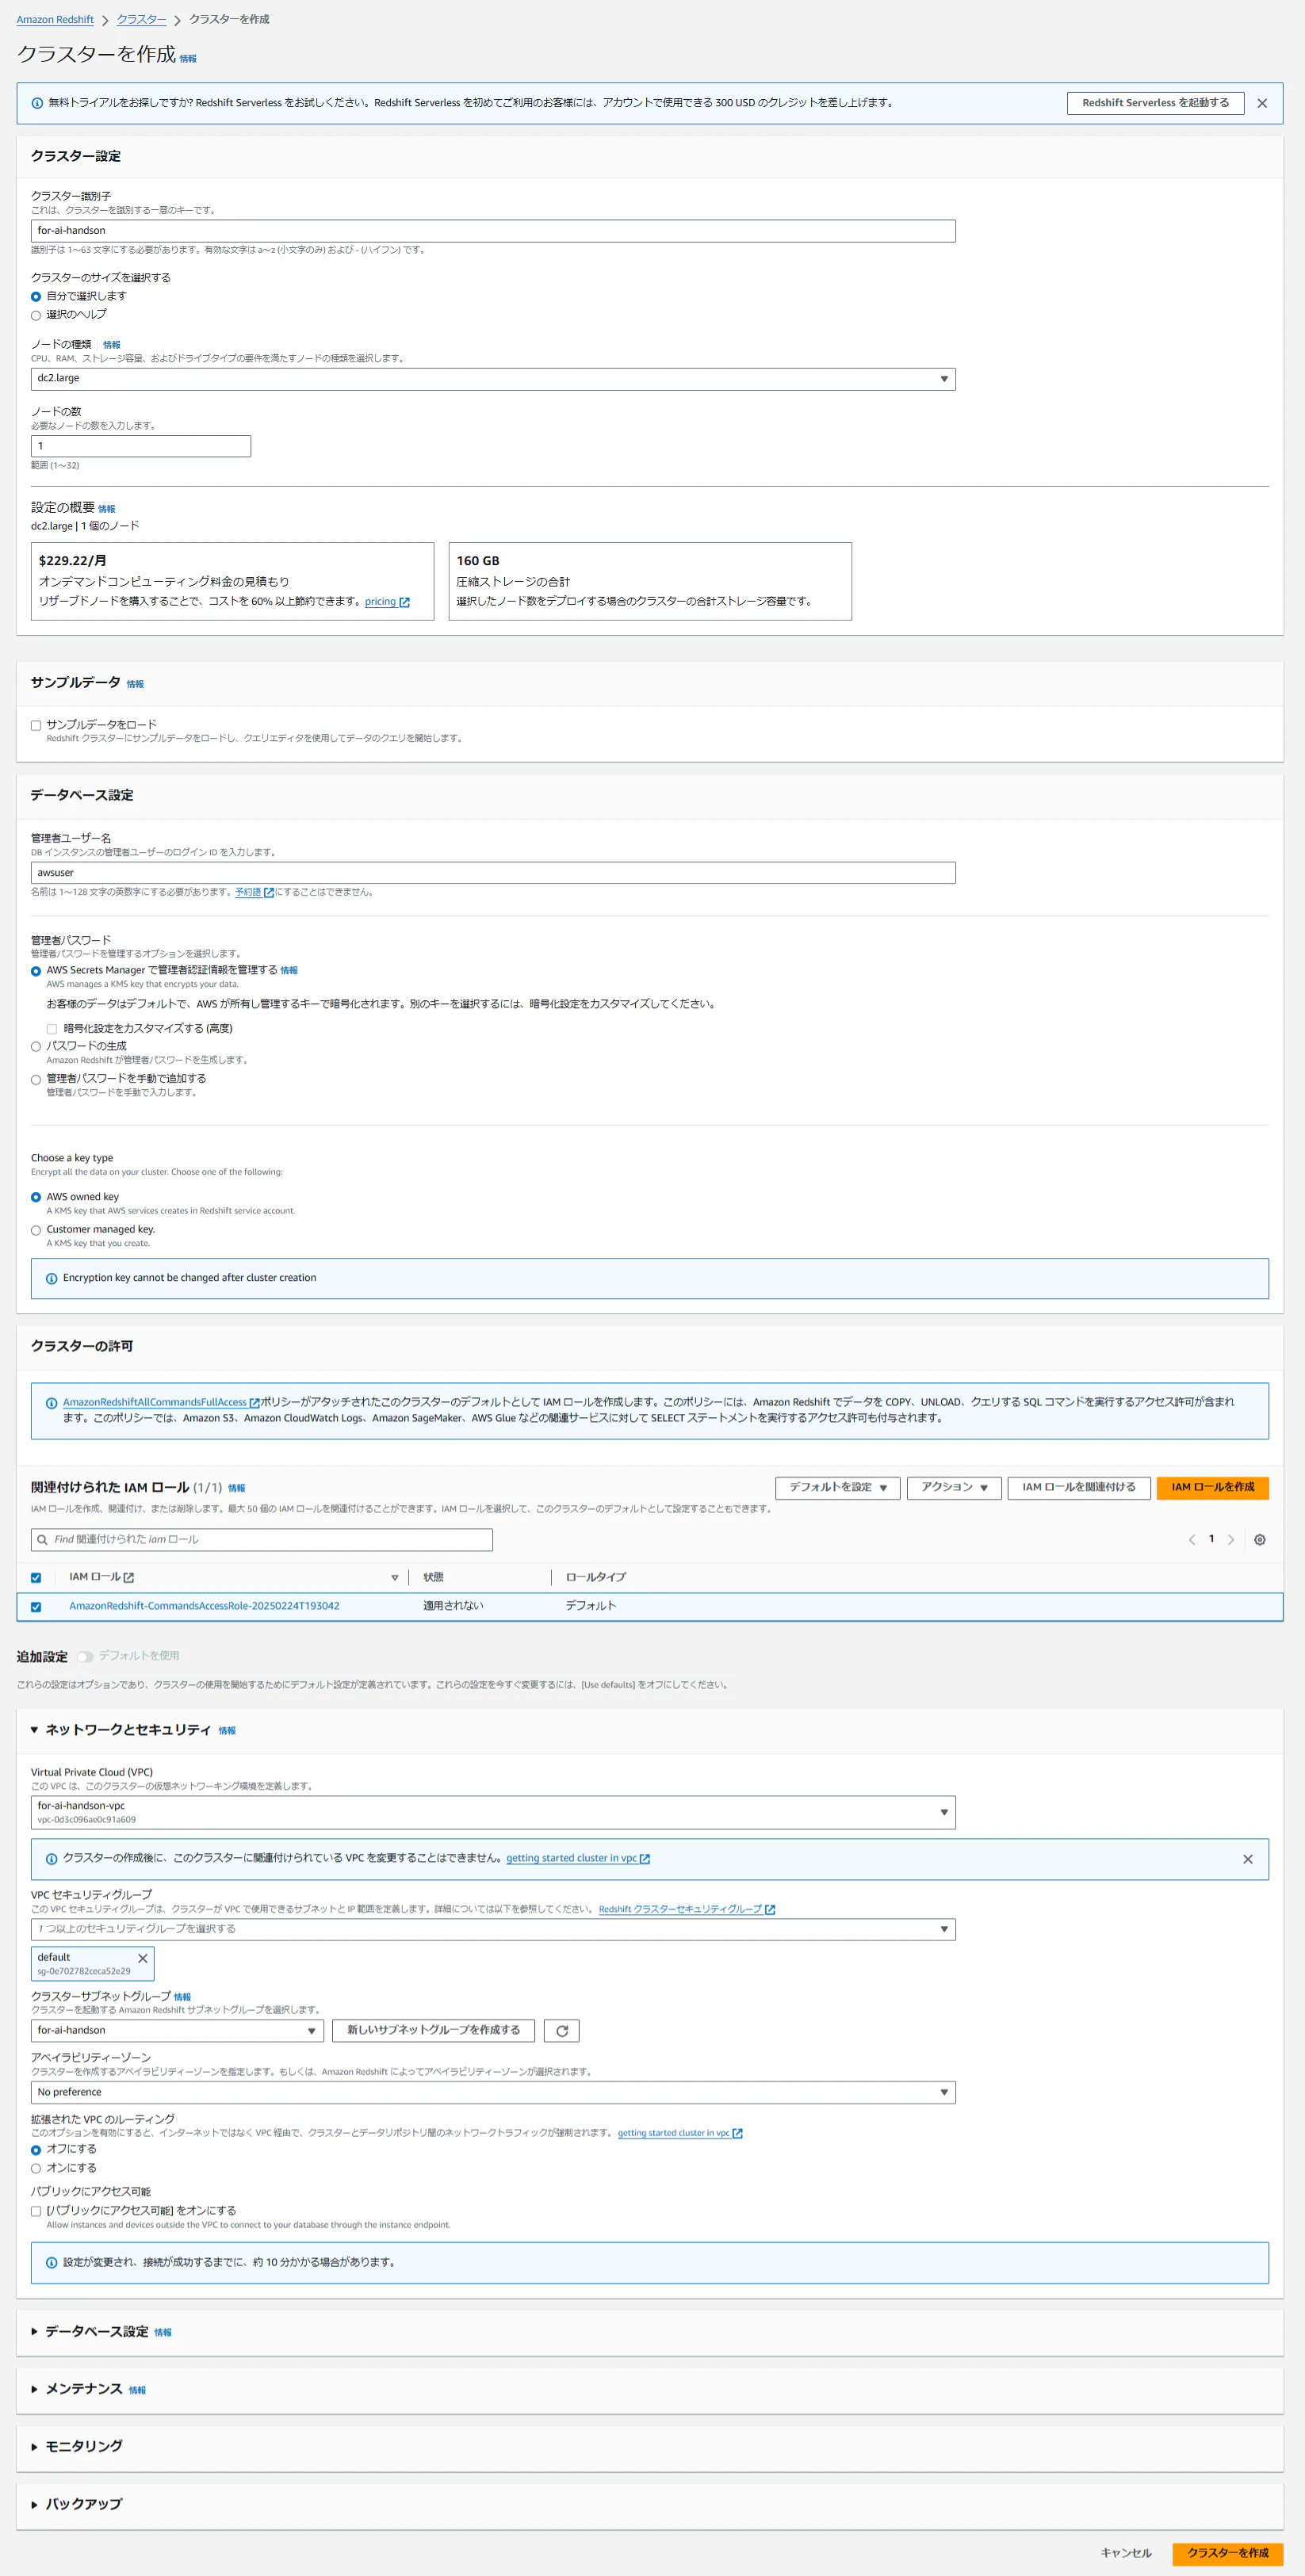Open the pricing link for reserved nodes

(x=387, y=602)
